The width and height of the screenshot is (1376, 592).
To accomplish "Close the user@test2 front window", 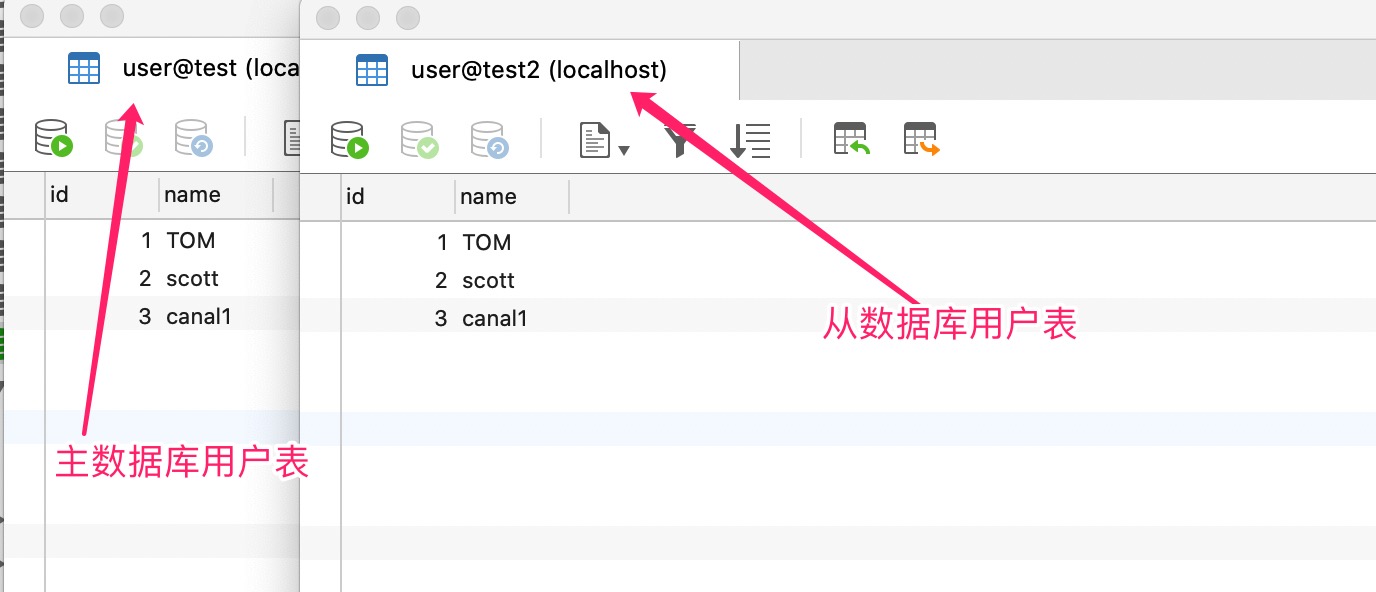I will pos(328,18).
